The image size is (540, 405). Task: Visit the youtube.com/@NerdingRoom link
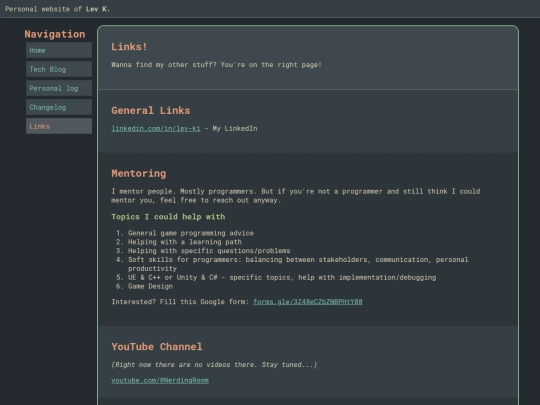click(x=160, y=380)
